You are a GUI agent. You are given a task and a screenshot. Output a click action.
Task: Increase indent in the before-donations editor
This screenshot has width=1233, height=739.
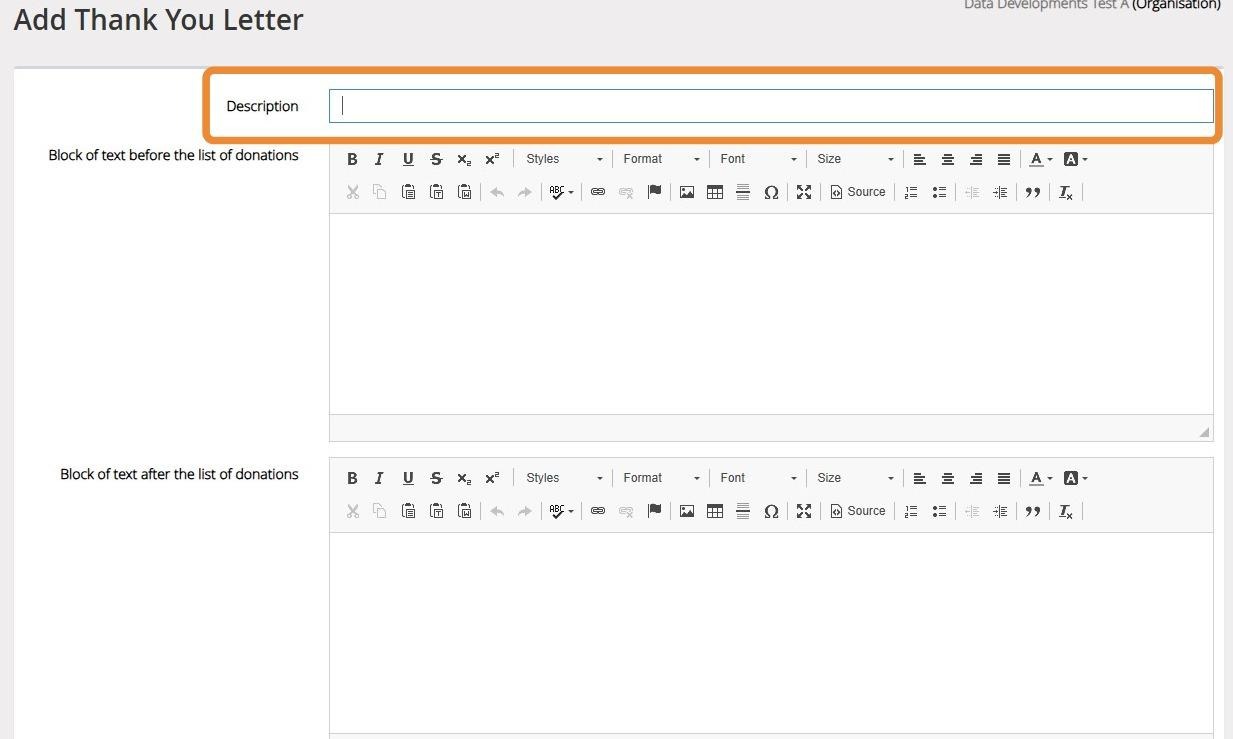[1000, 192]
